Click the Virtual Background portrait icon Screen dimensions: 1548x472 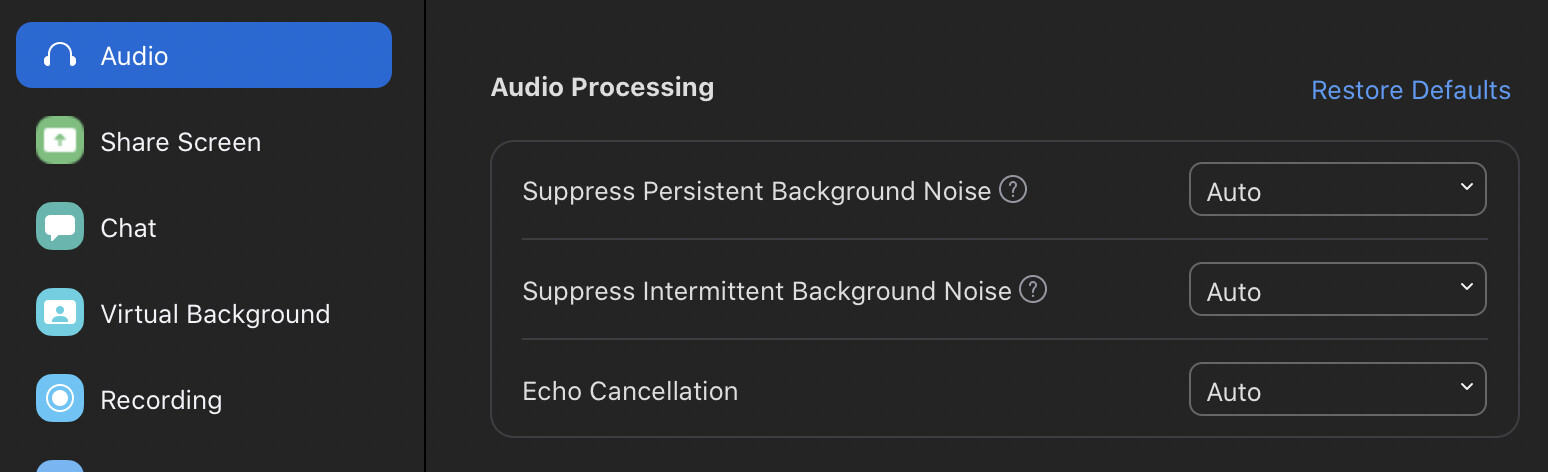coord(60,313)
